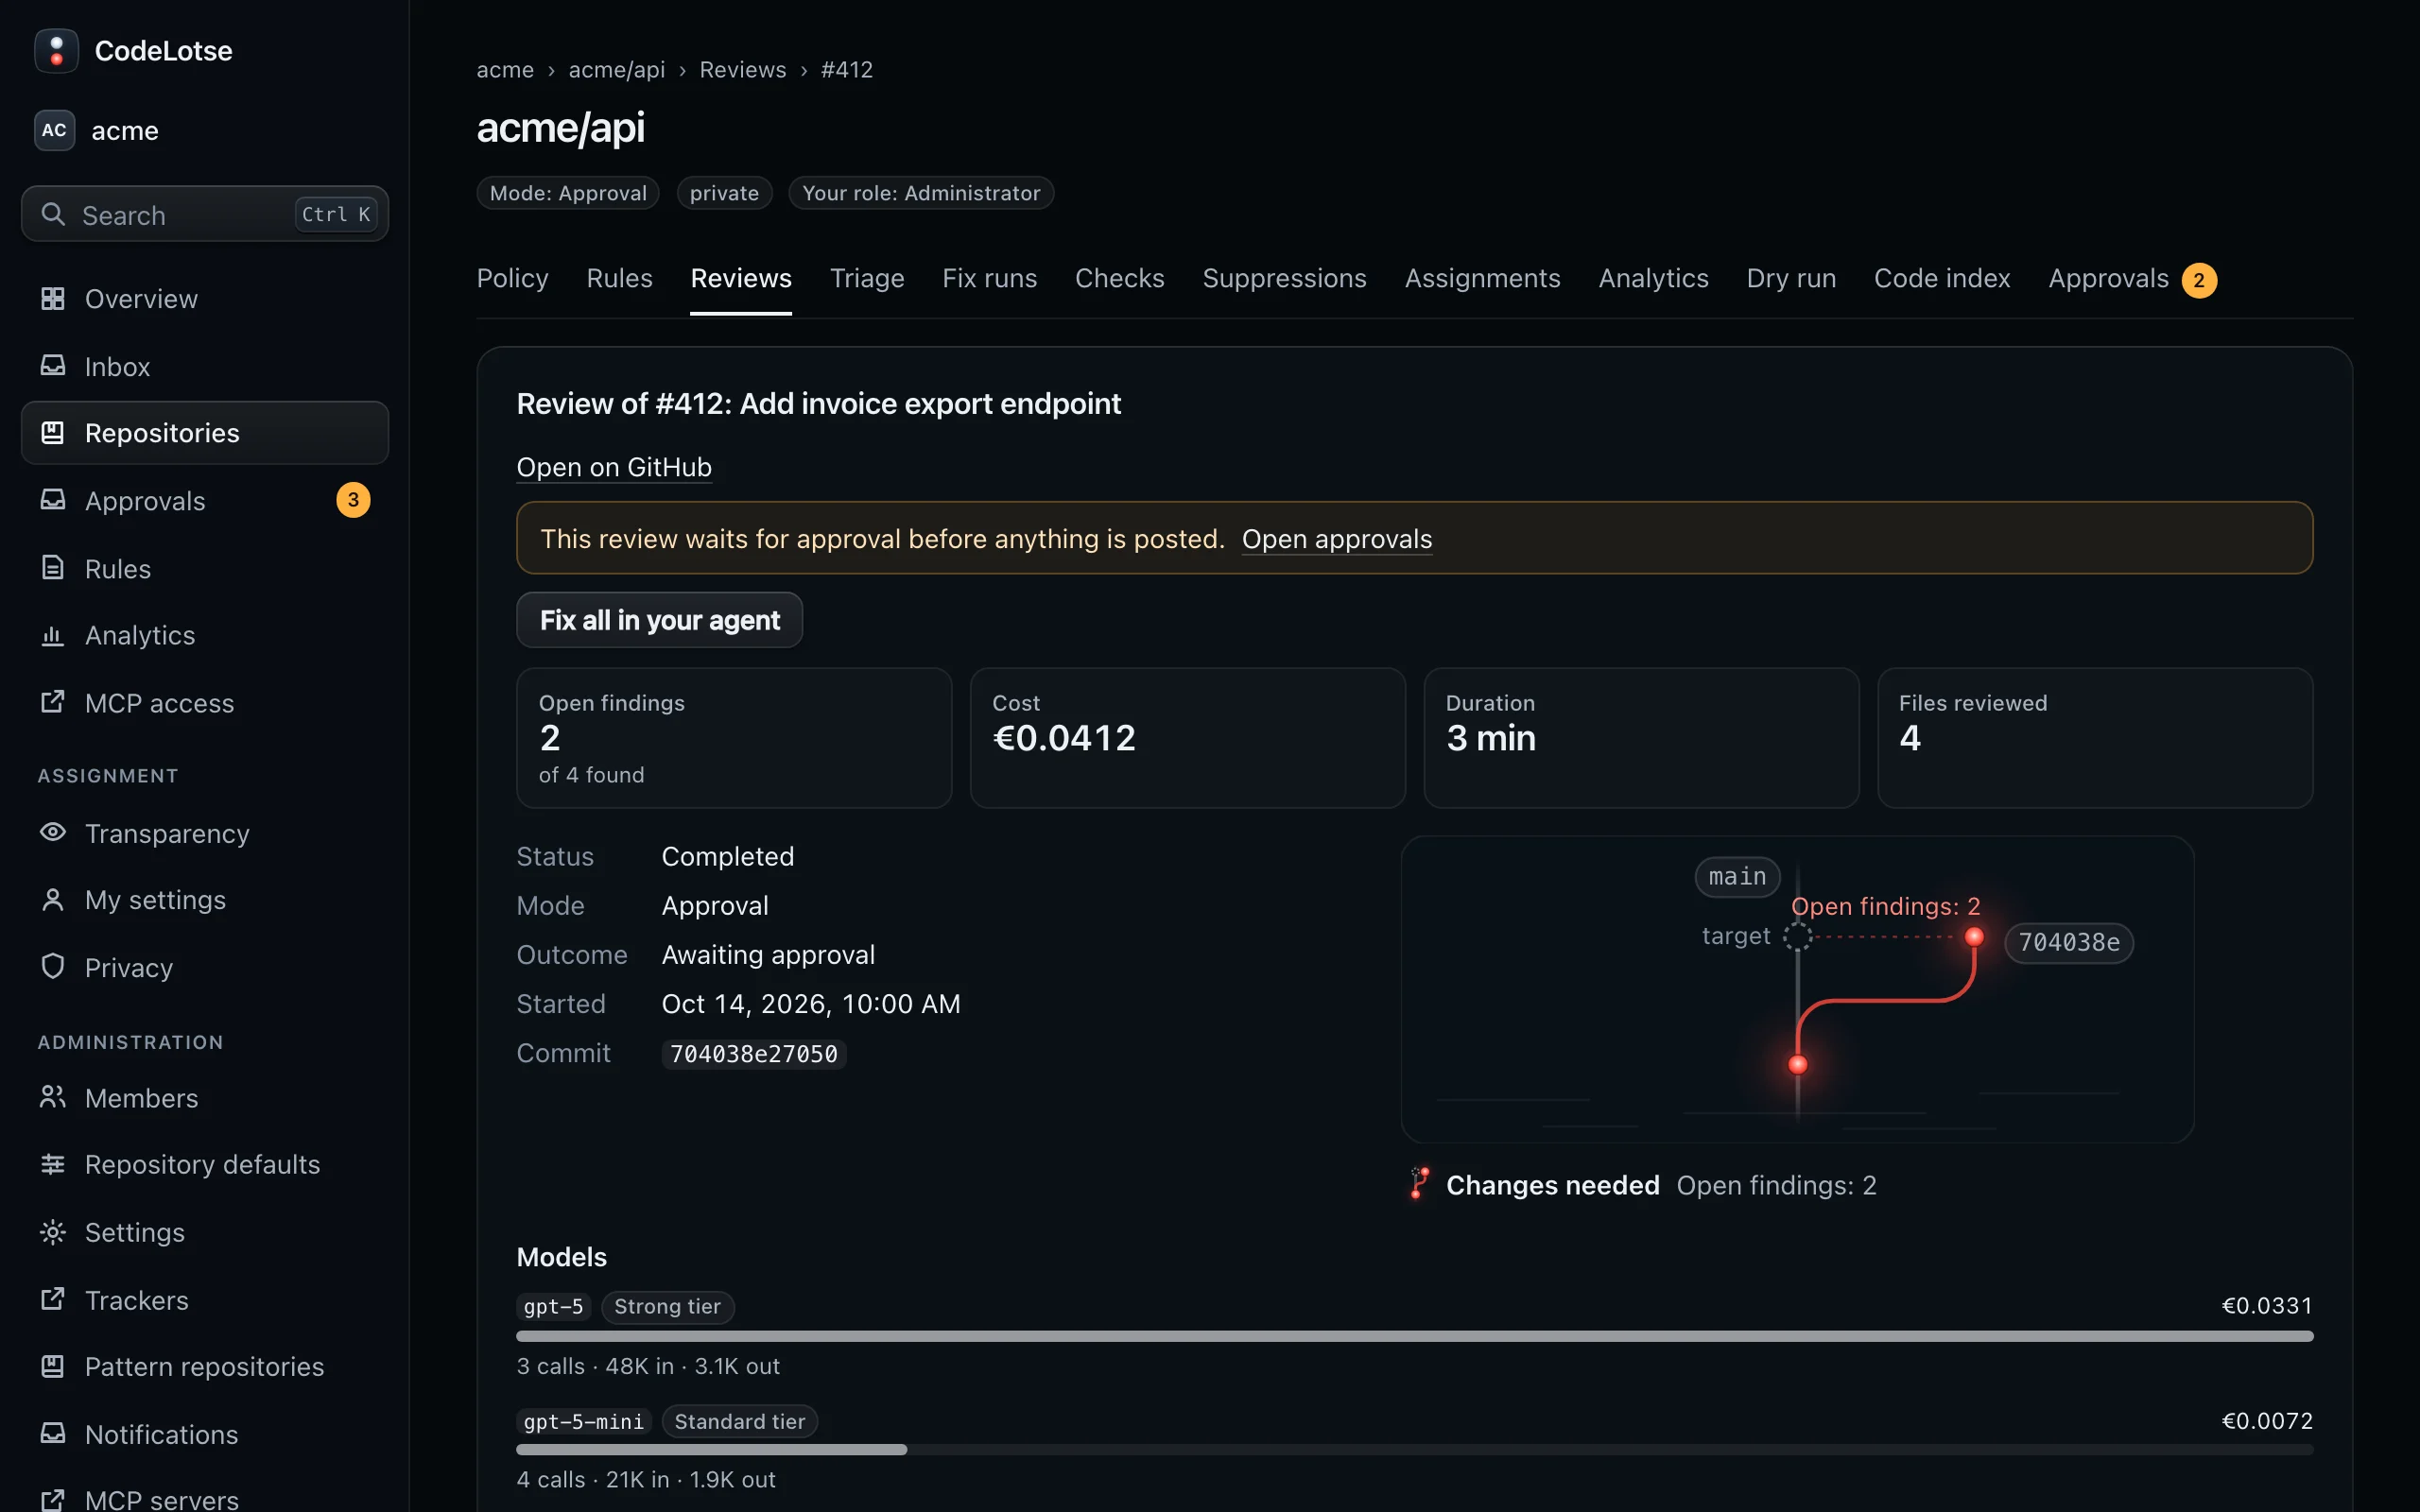
Task: Follow the Open on GitHub link
Action: 614,467
